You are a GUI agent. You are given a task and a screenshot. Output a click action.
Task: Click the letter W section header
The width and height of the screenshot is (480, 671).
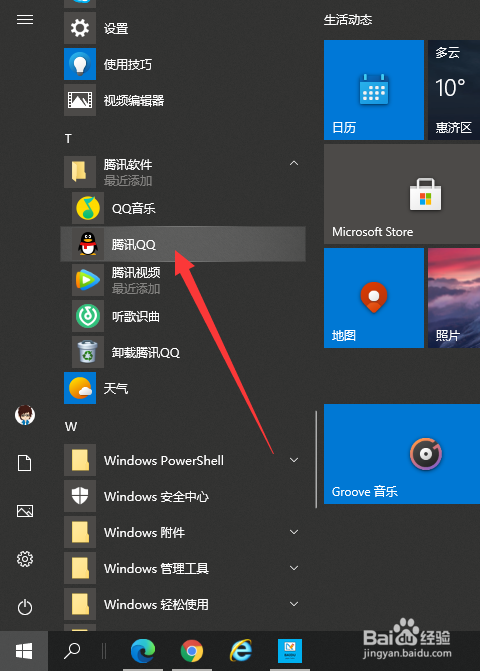(x=71, y=426)
